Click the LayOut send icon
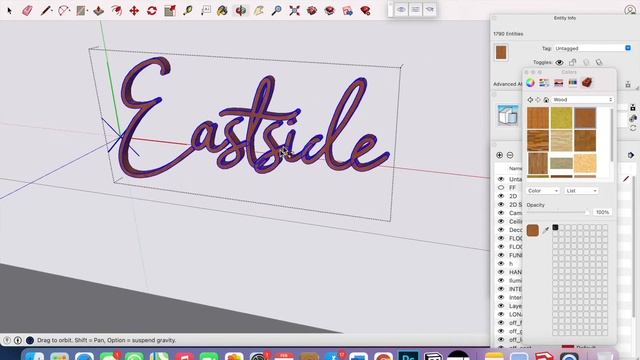 [x=348, y=11]
